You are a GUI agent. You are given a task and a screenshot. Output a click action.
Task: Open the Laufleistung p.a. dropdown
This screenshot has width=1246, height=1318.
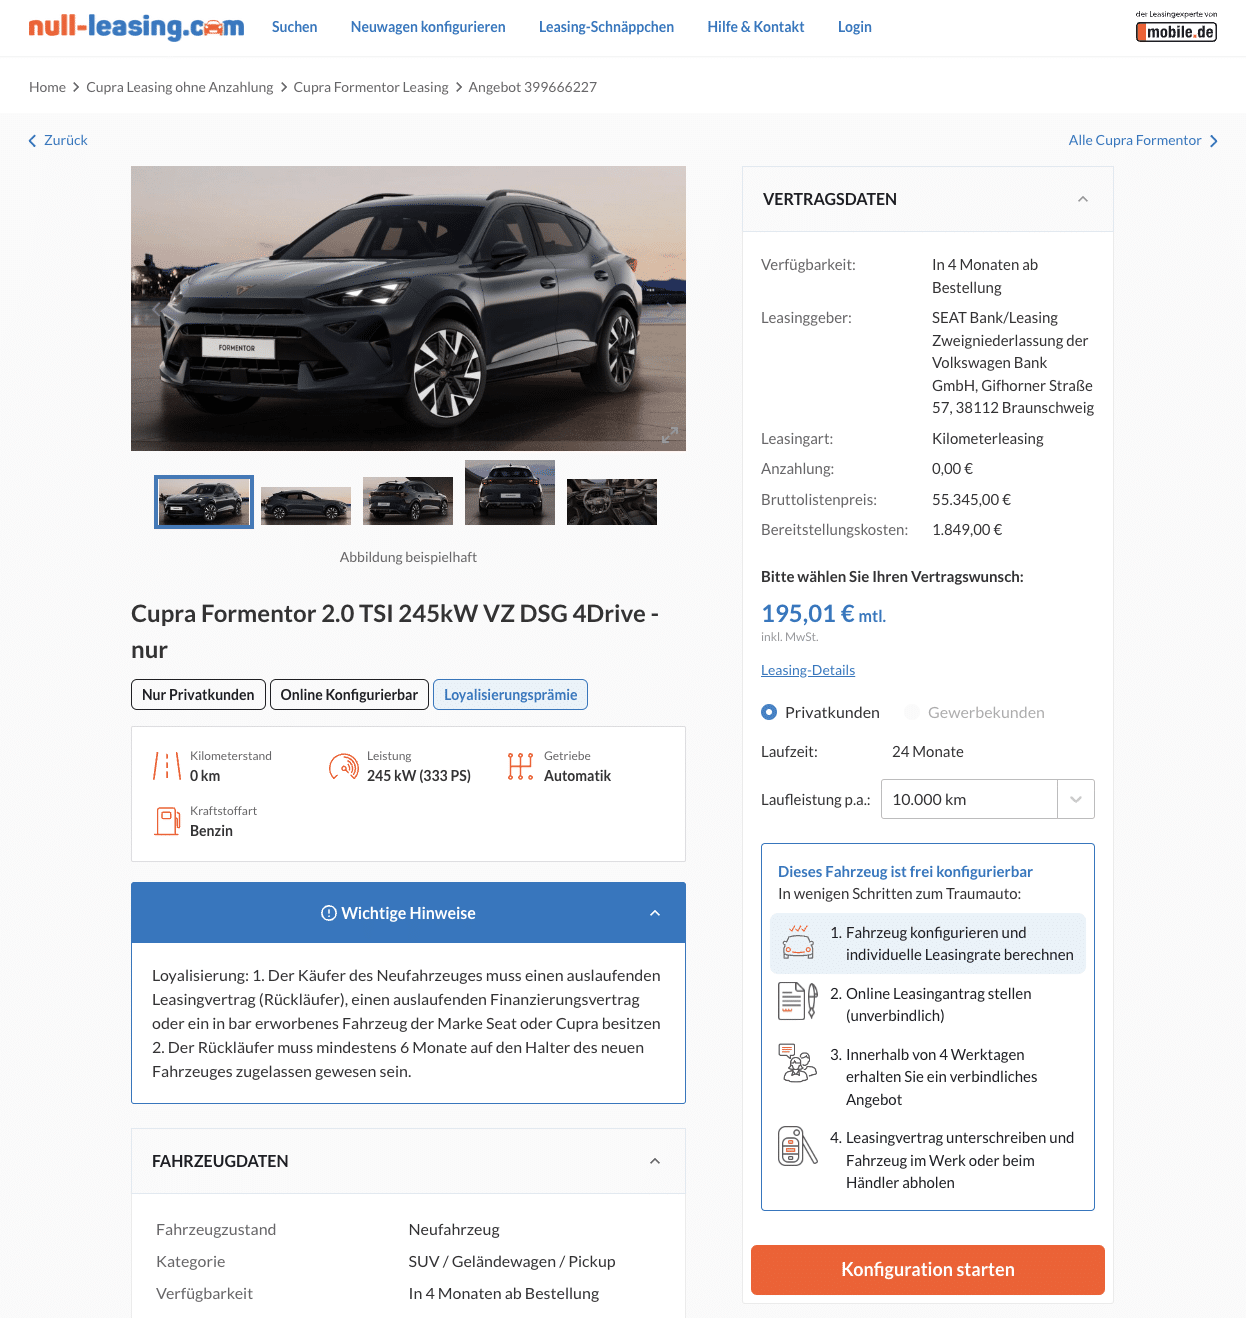[x=988, y=799]
